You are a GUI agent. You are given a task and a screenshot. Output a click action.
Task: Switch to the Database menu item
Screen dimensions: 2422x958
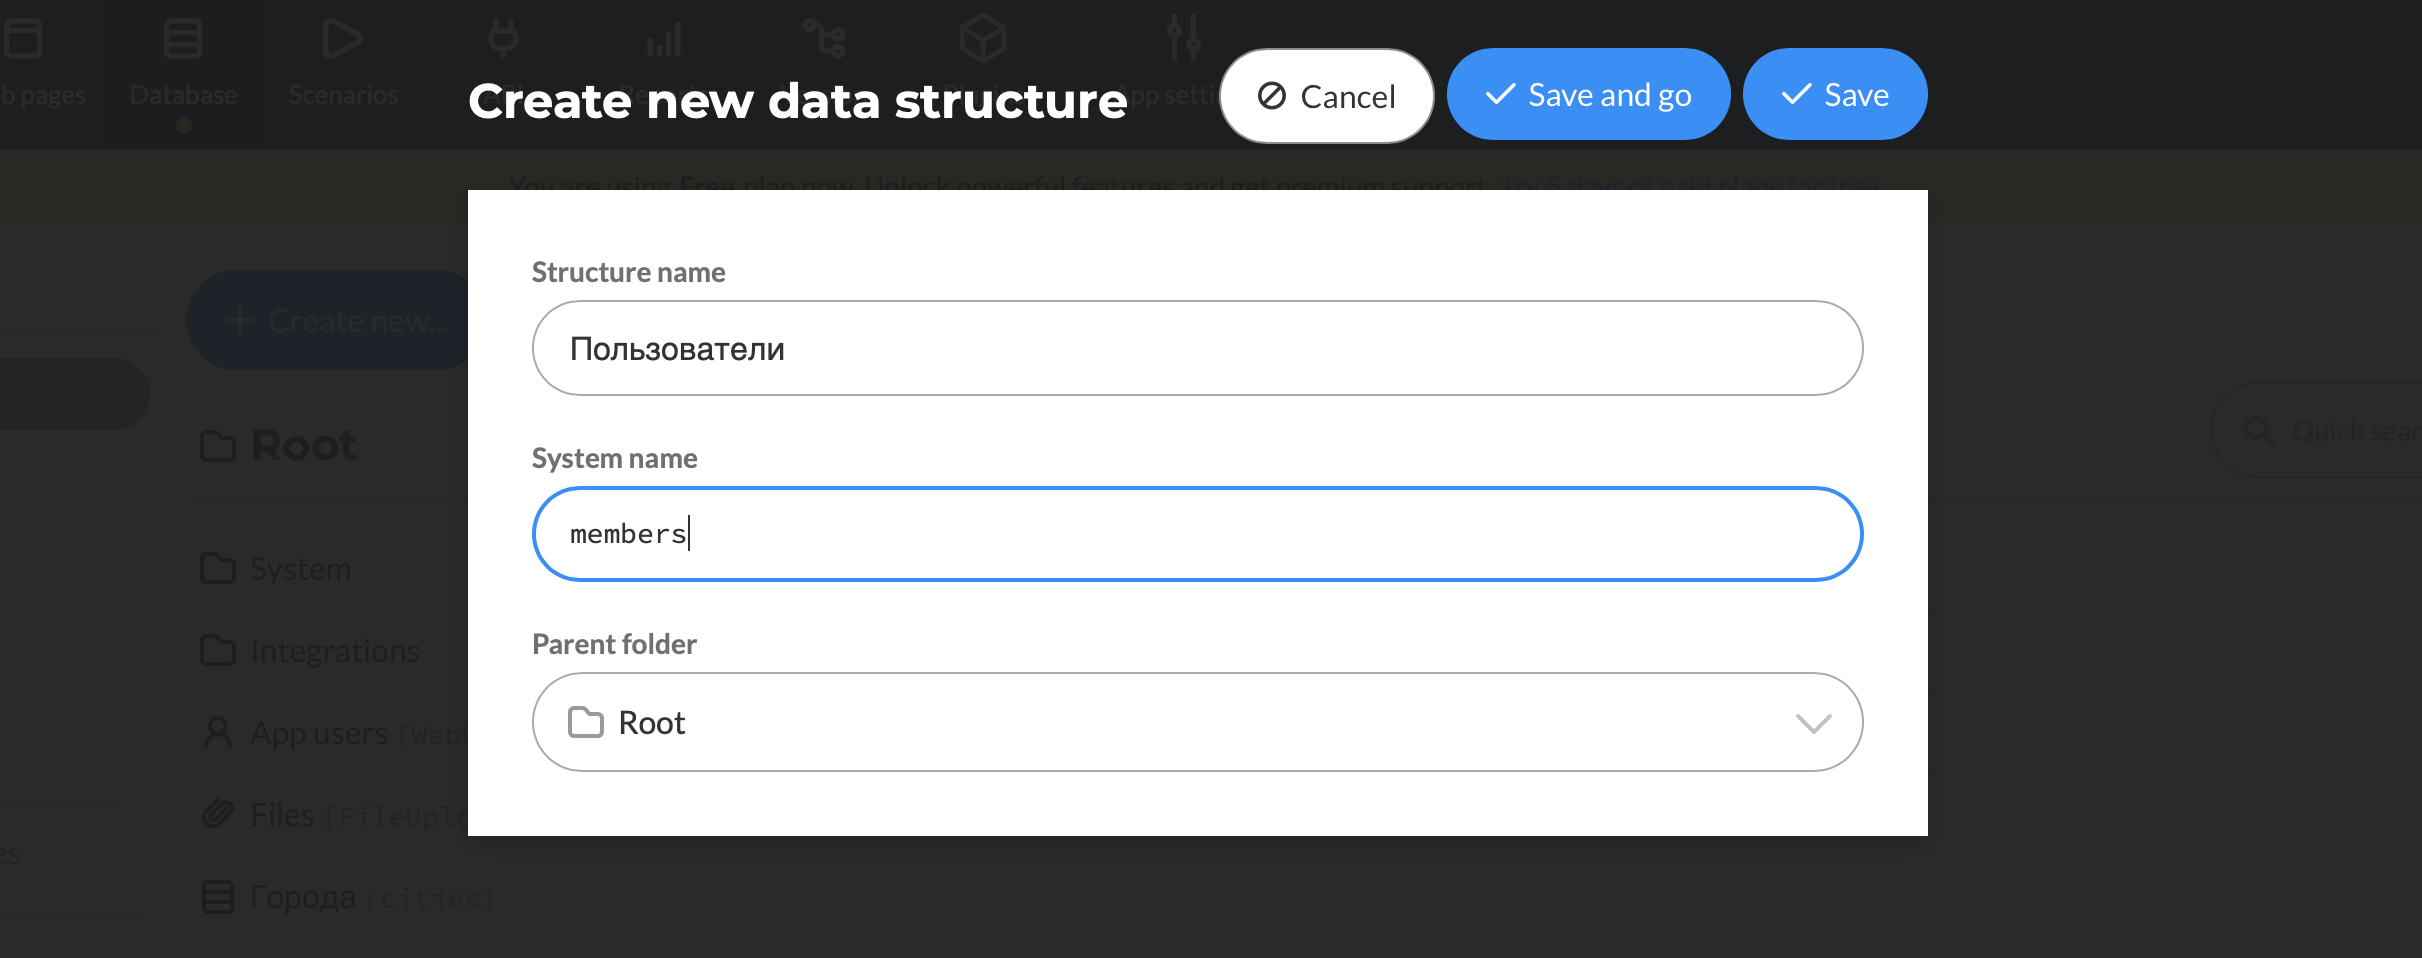pos(183,95)
